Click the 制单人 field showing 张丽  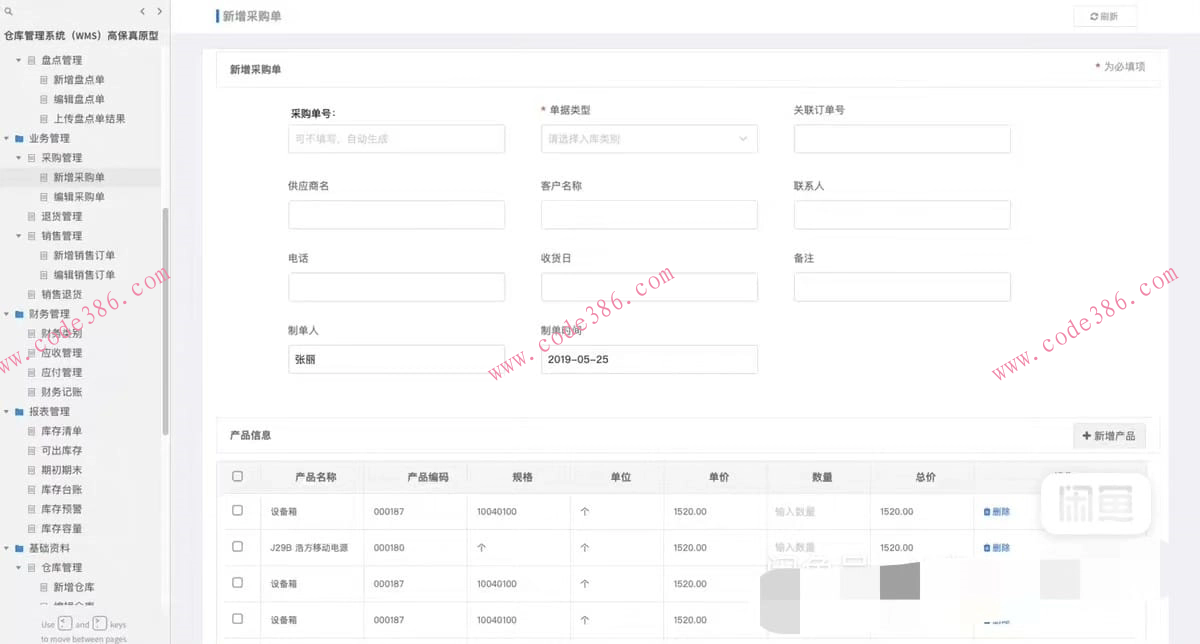[x=396, y=359]
